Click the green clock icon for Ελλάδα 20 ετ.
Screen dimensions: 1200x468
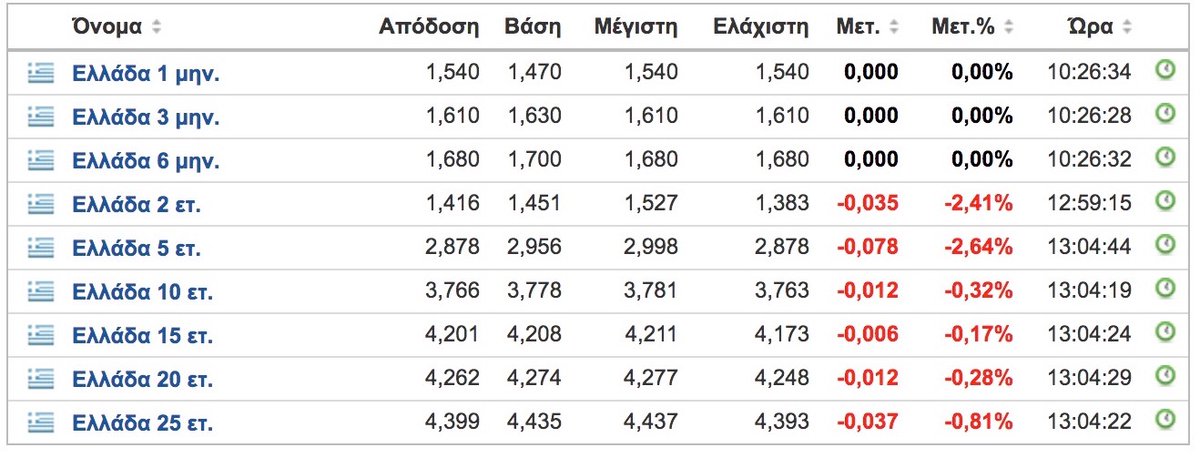tap(1164, 375)
